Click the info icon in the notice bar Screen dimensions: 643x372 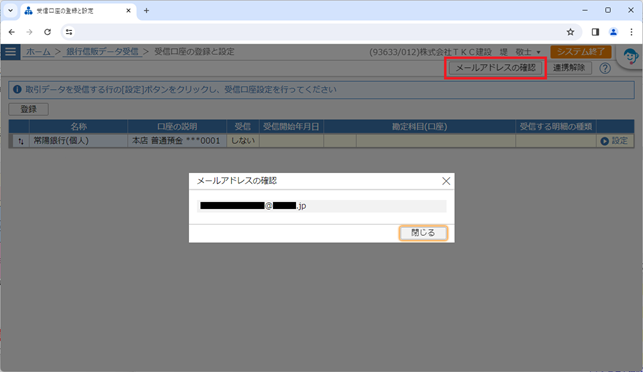(17, 89)
